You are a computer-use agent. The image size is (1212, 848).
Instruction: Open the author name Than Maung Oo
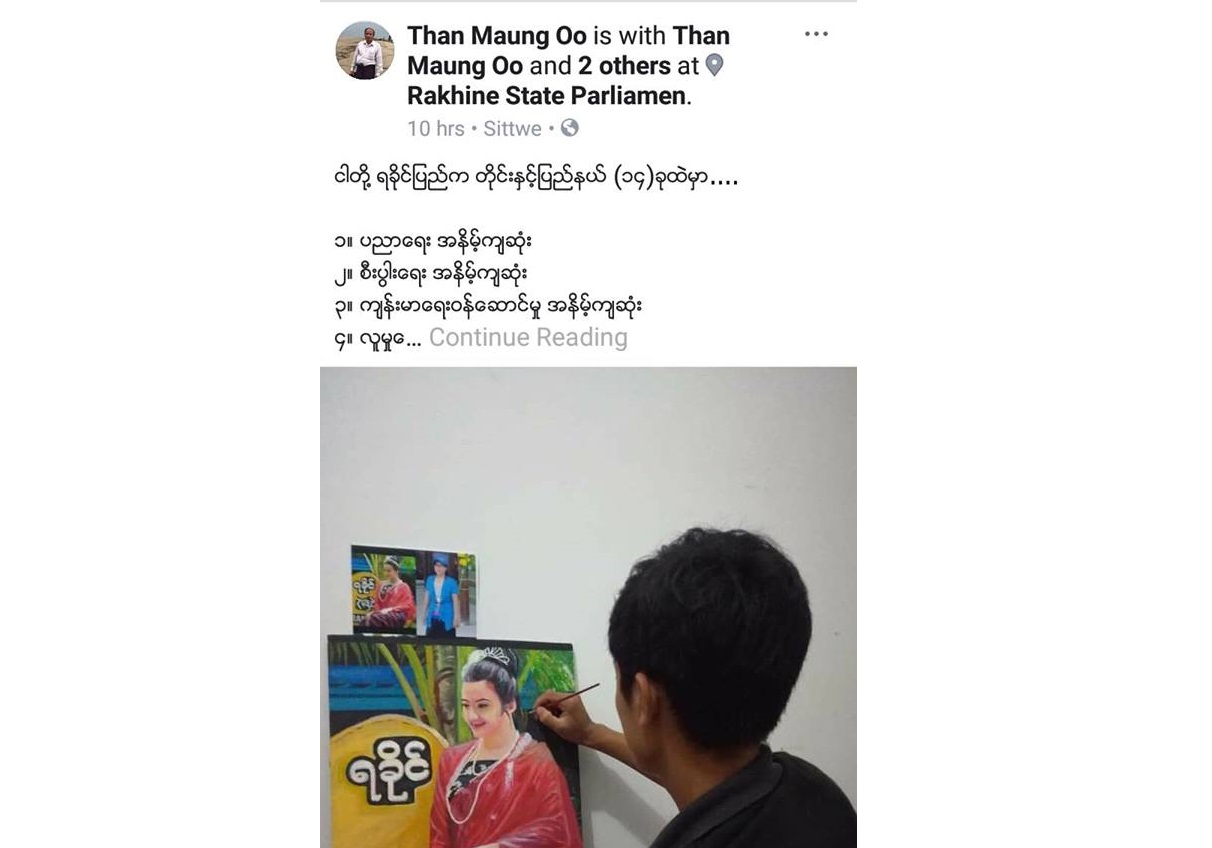pos(497,36)
